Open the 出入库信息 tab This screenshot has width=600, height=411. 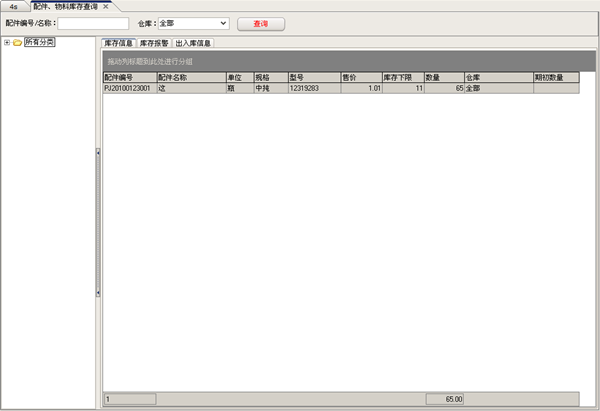point(193,43)
